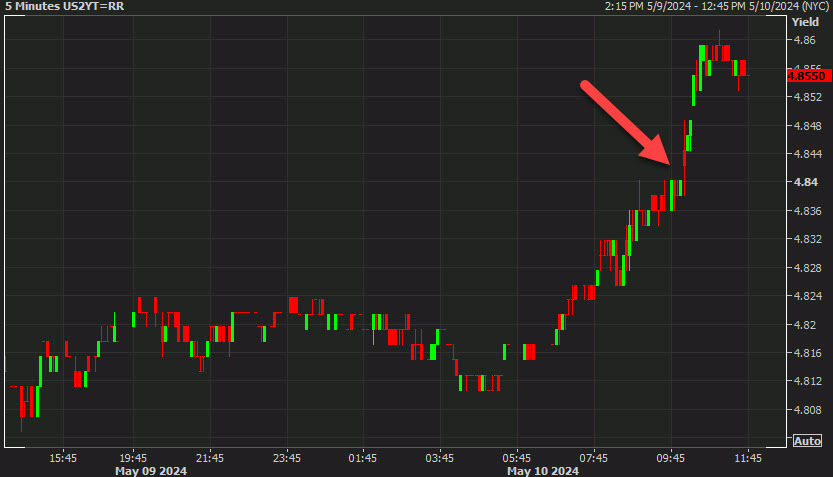Click the date range text '2:15 PM 5/9/2024 - 12:45 PM 5/10/2024 (NYC)'
The width and height of the screenshot is (833, 477).
(717, 6)
